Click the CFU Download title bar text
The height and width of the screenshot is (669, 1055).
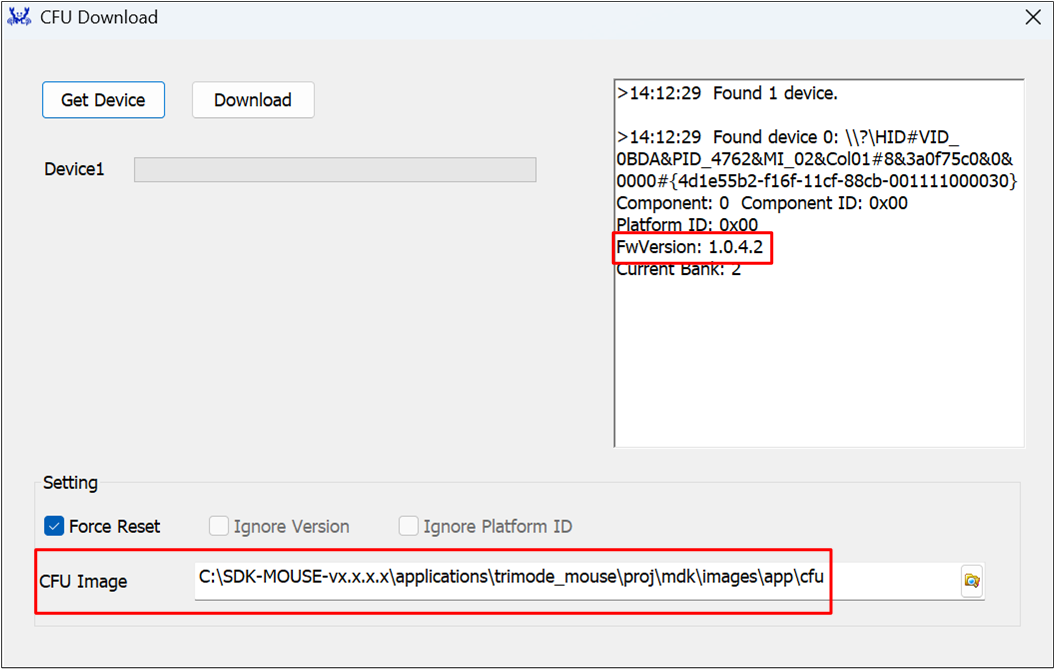point(99,18)
